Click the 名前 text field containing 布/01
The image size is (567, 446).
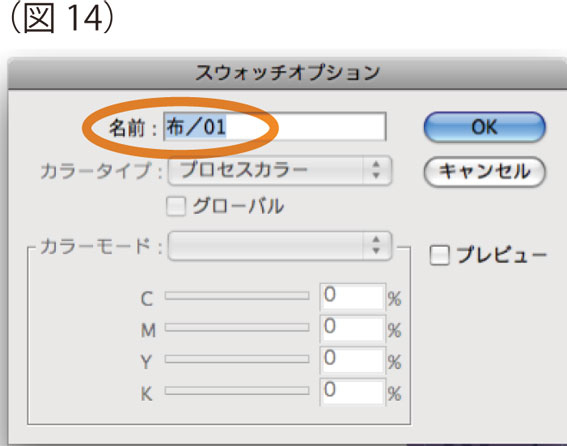[x=275, y=127]
